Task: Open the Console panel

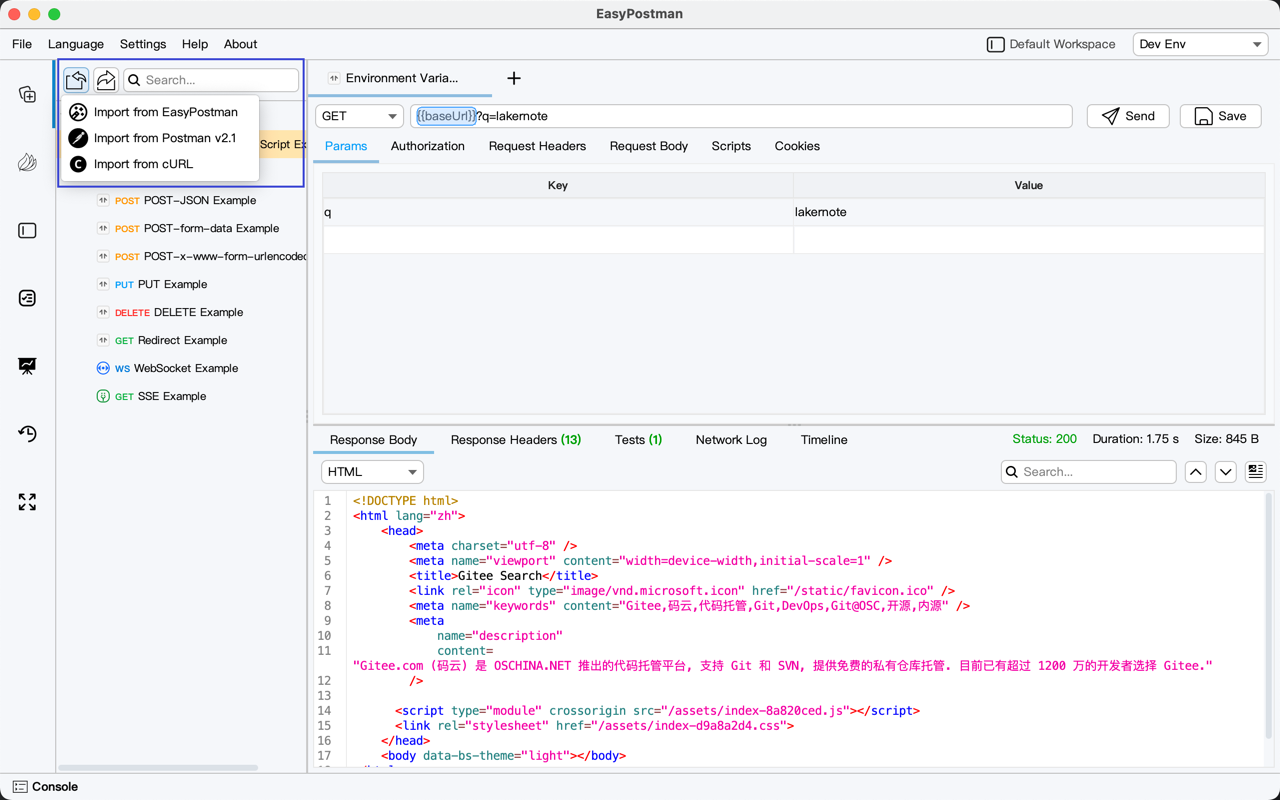Action: coord(45,787)
